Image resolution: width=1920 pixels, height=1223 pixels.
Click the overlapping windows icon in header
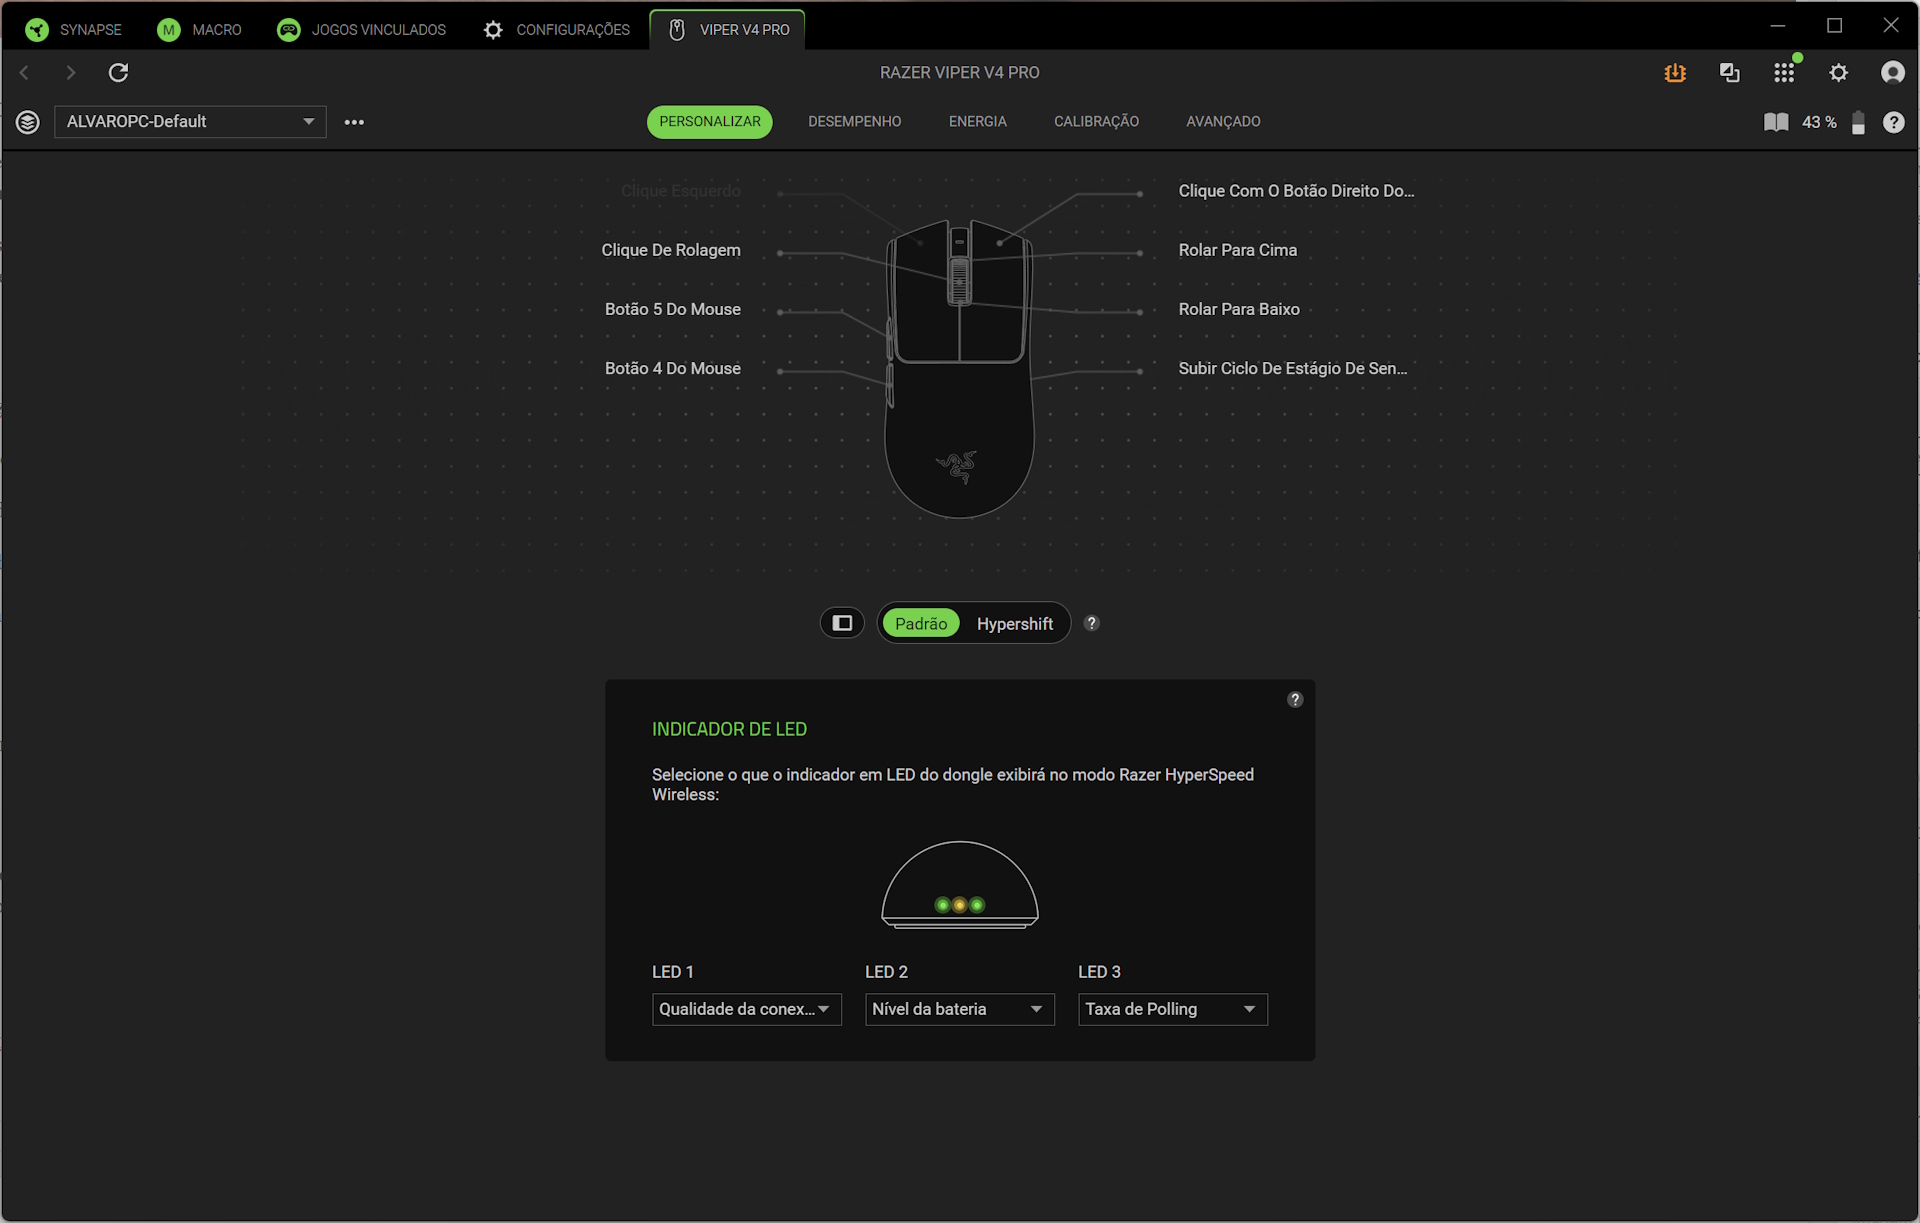[1729, 72]
